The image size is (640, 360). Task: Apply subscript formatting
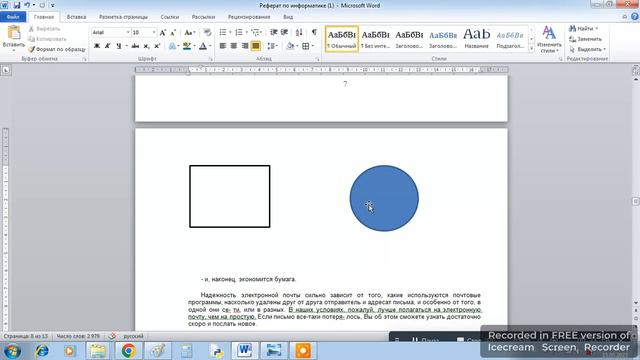(146, 46)
